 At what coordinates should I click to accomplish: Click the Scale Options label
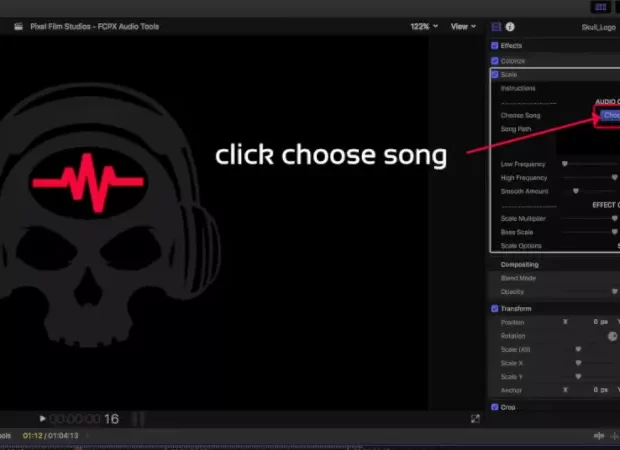(x=521, y=246)
